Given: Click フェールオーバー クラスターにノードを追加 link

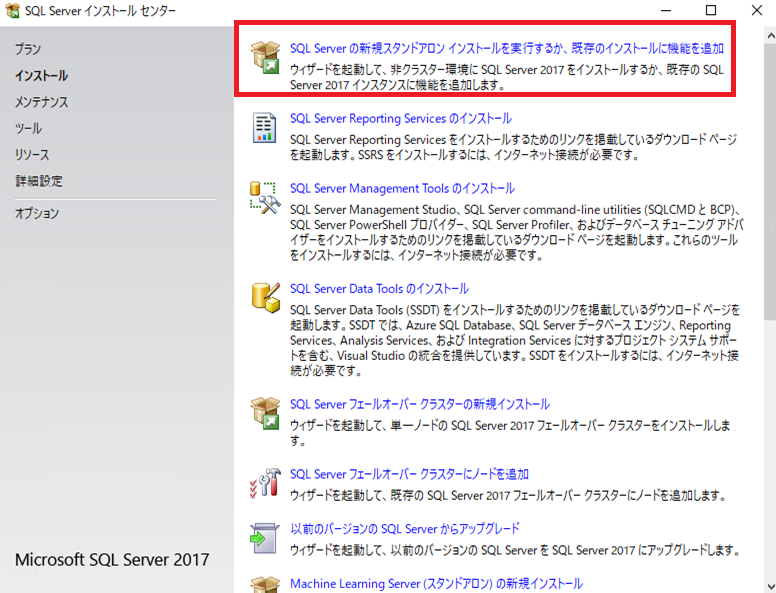Looking at the screenshot, I should pyautogui.click(x=409, y=474).
